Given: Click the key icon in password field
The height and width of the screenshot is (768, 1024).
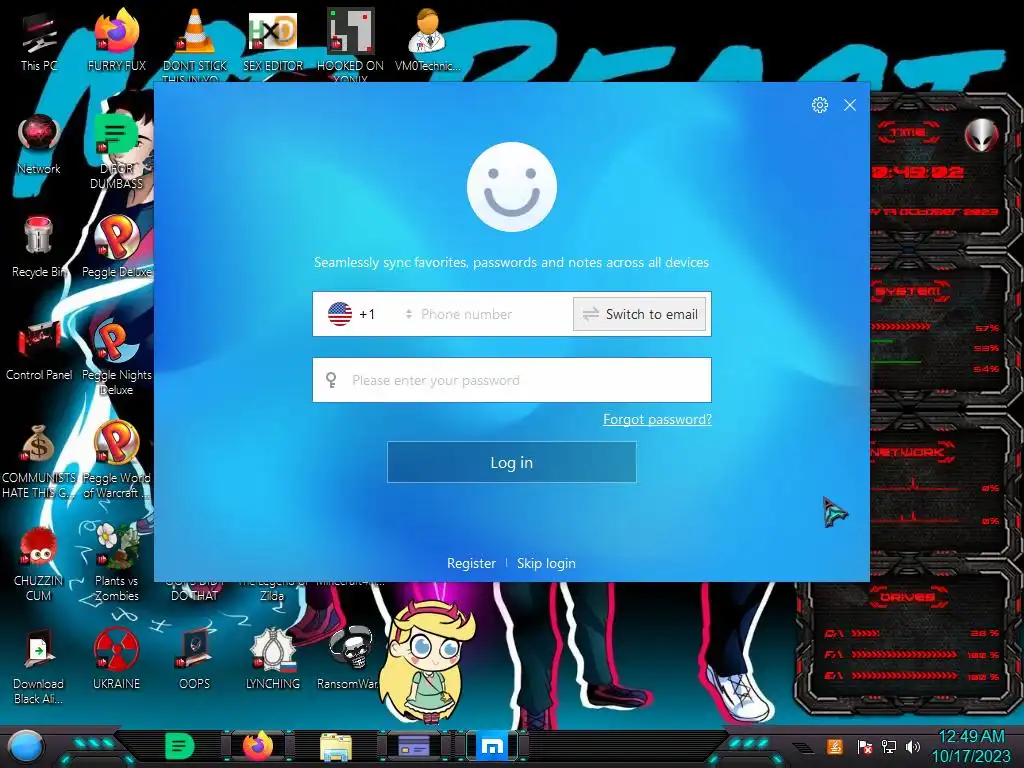Looking at the screenshot, I should [x=331, y=380].
